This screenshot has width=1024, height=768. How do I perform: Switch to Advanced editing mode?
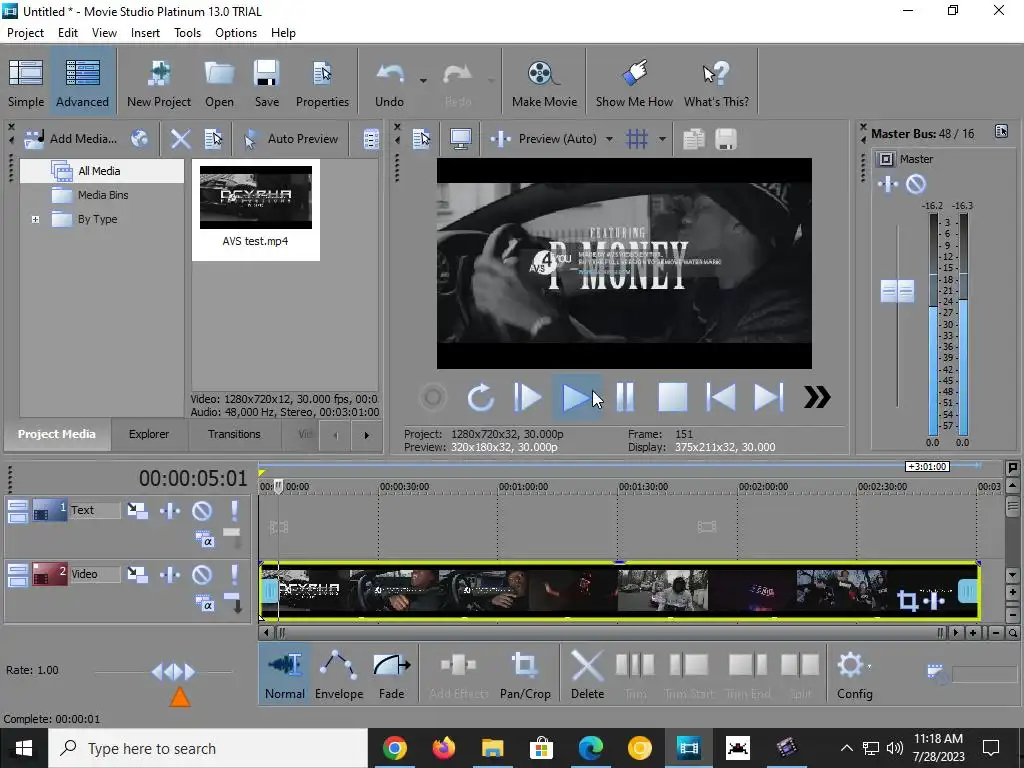point(82,82)
